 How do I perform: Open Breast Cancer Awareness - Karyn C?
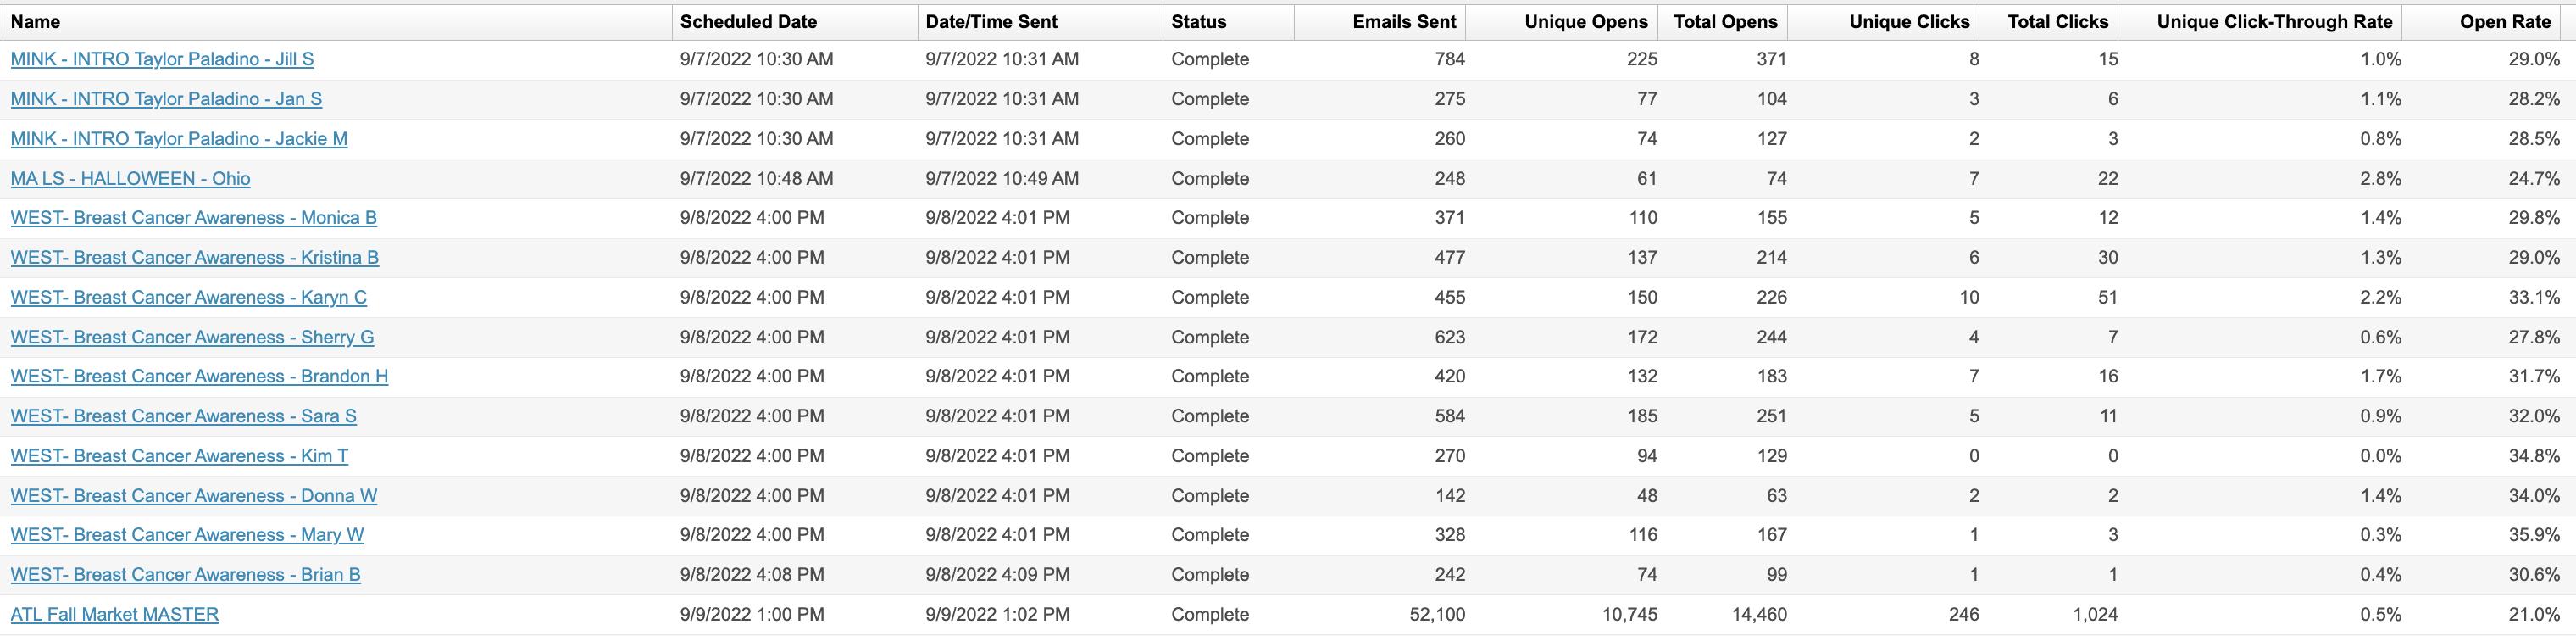(x=188, y=297)
